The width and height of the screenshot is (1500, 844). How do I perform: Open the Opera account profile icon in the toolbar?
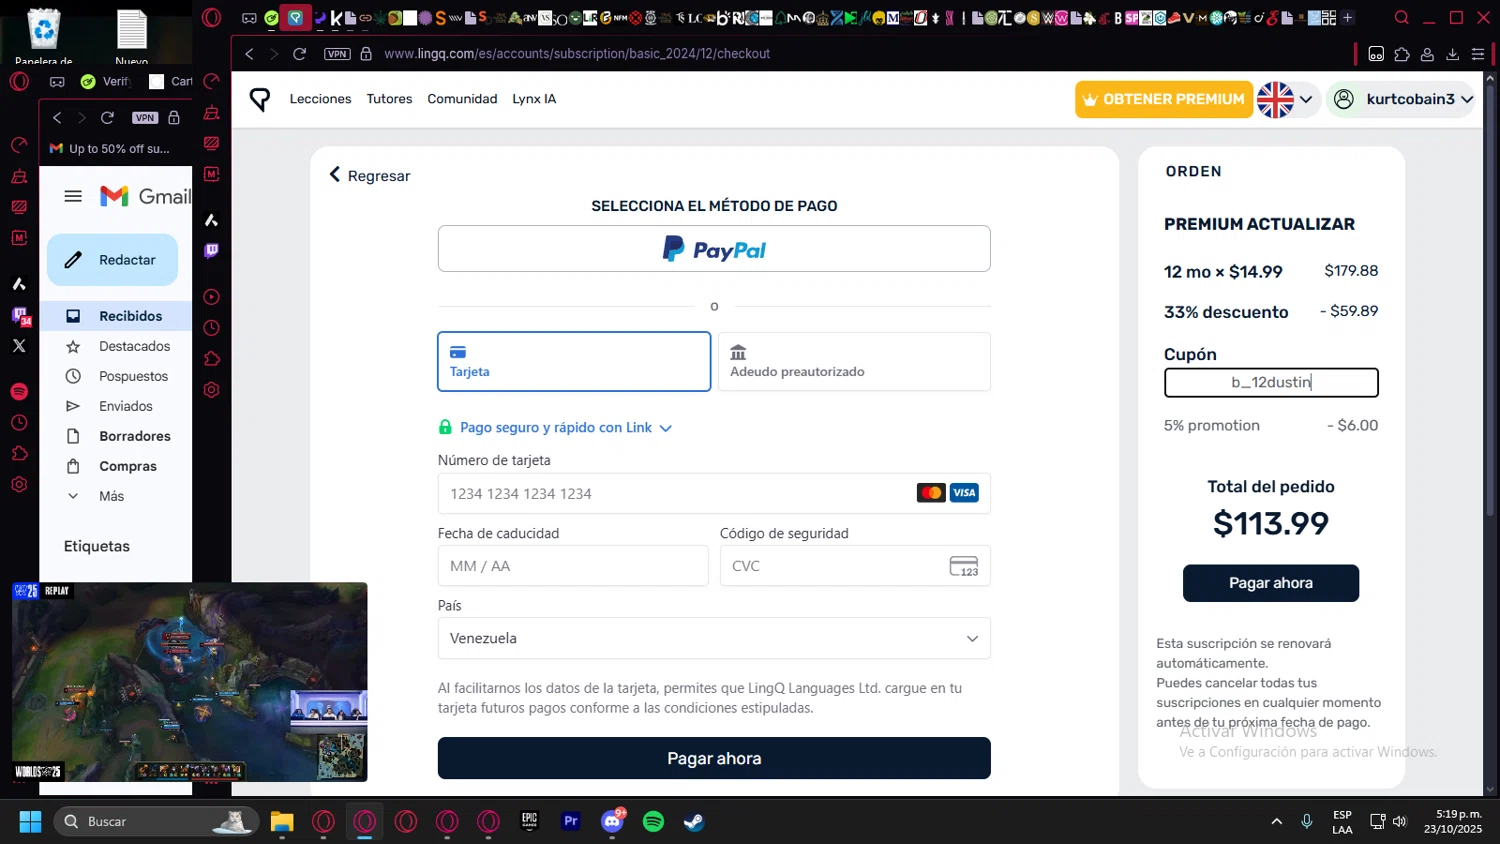coord(1427,54)
